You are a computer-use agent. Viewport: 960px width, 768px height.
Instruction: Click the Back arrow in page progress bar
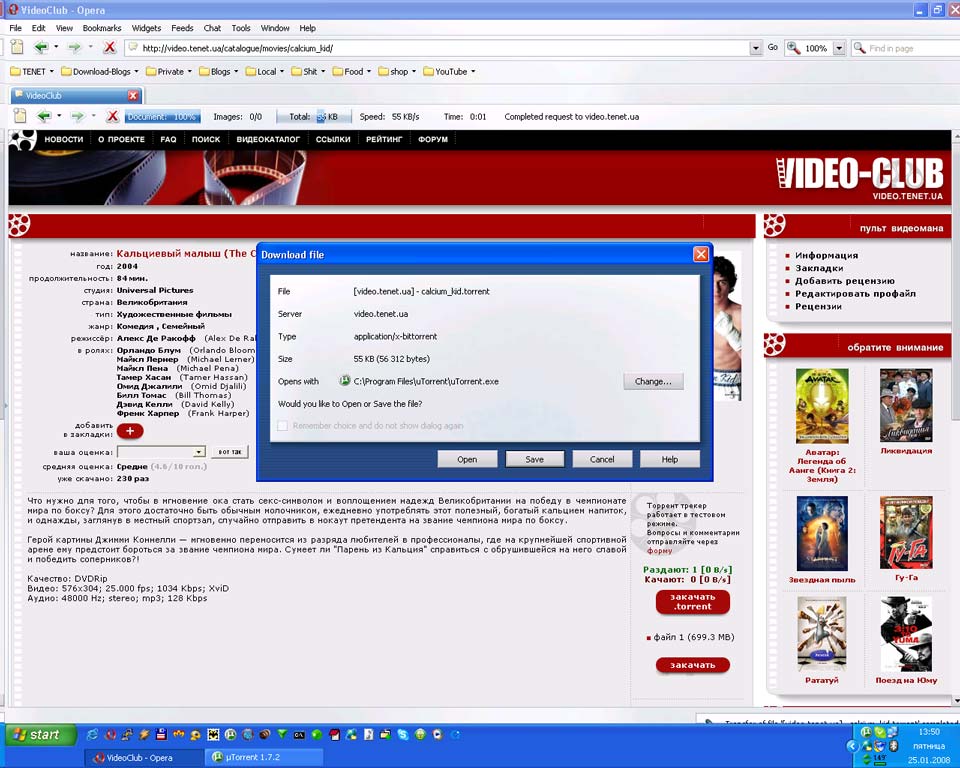(43, 116)
